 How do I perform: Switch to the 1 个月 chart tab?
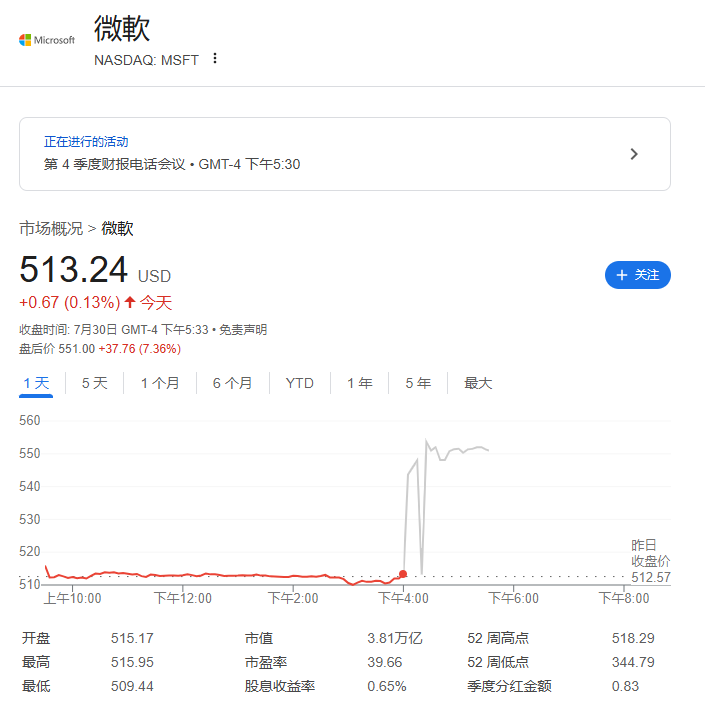click(x=160, y=383)
